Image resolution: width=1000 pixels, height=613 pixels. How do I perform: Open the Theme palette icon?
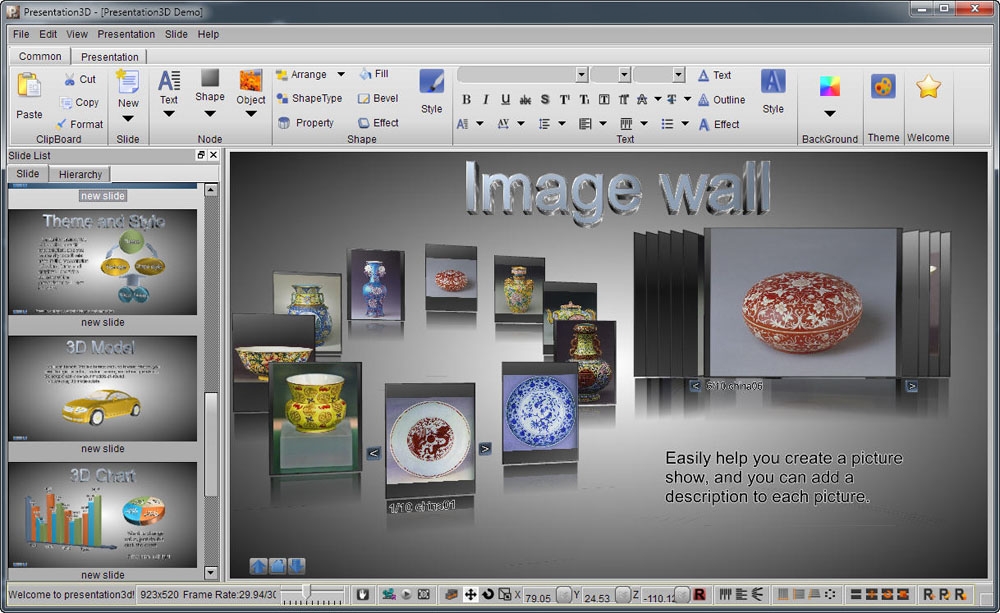coord(882,87)
